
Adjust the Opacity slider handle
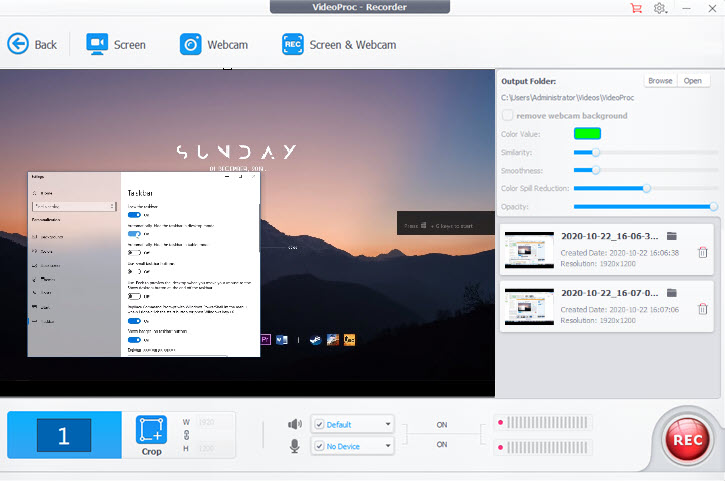(x=713, y=206)
